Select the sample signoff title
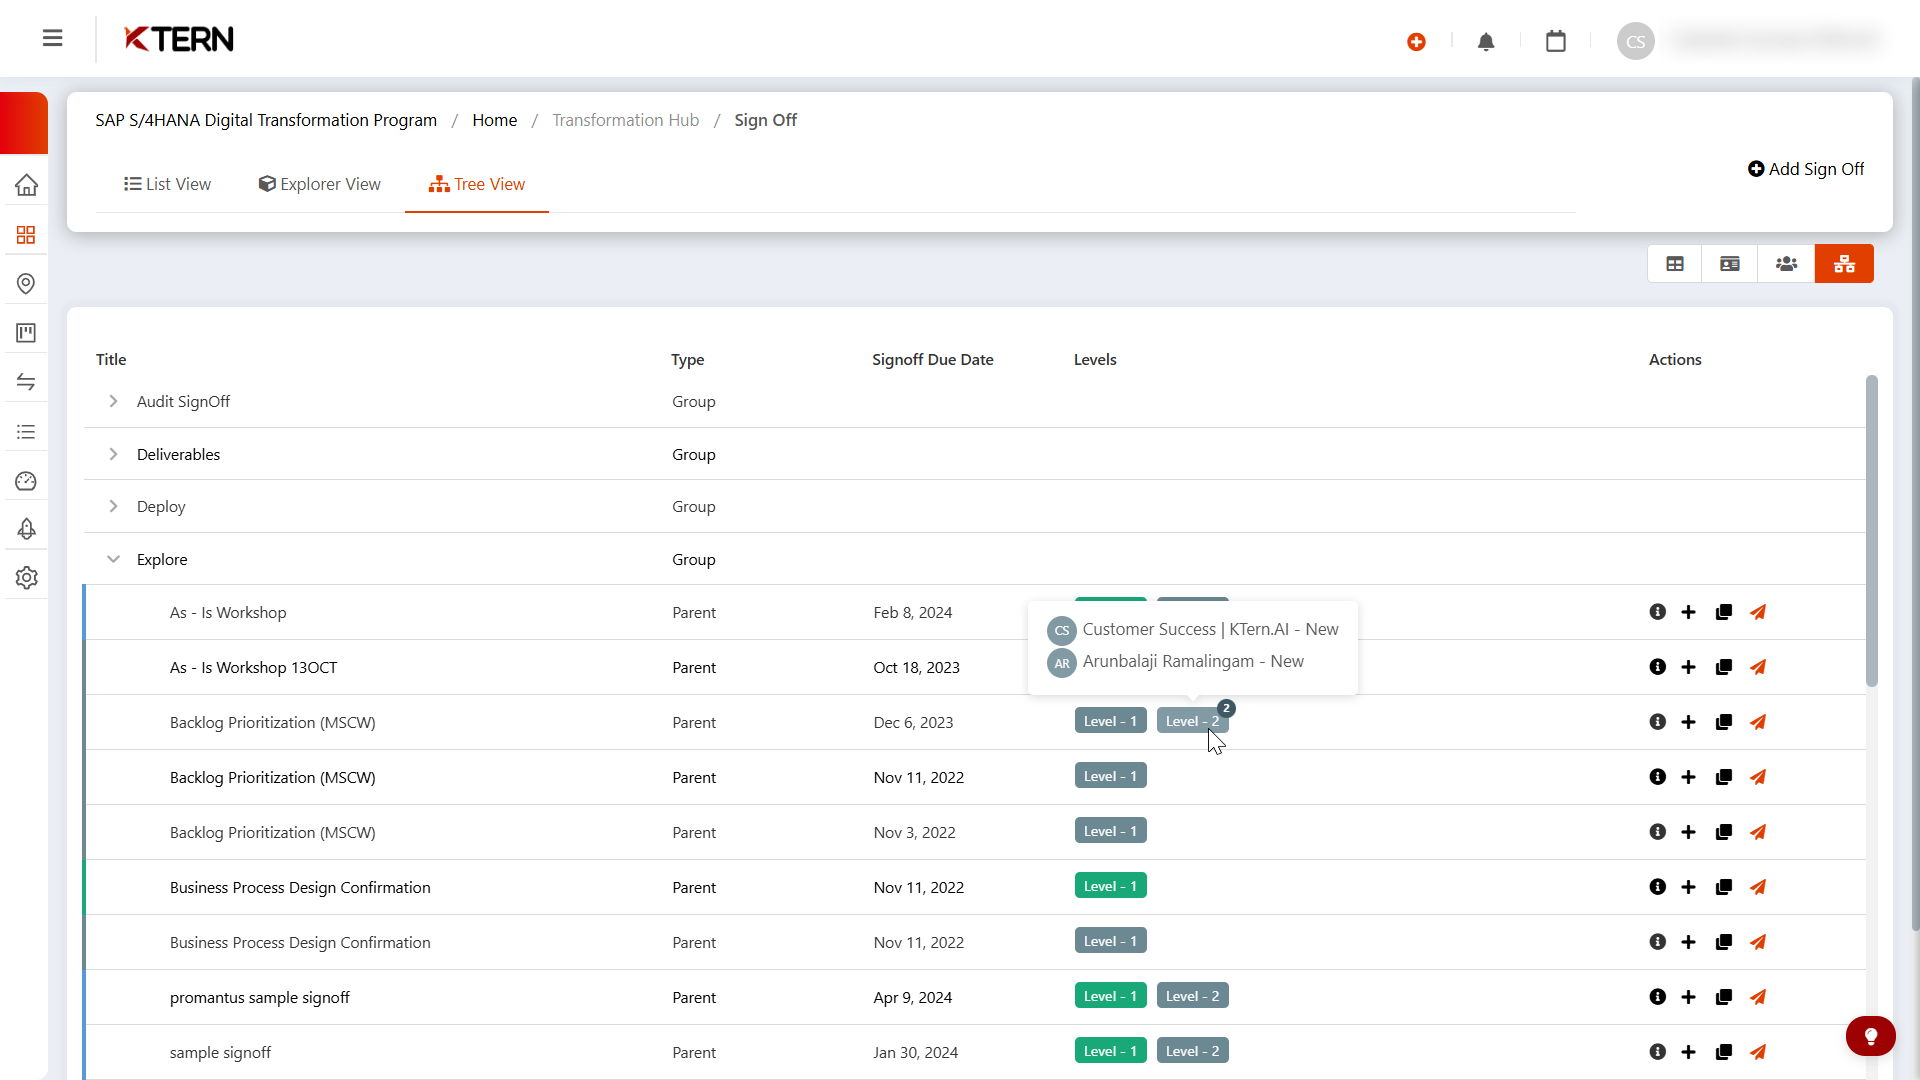1920x1080 pixels. [x=220, y=1052]
